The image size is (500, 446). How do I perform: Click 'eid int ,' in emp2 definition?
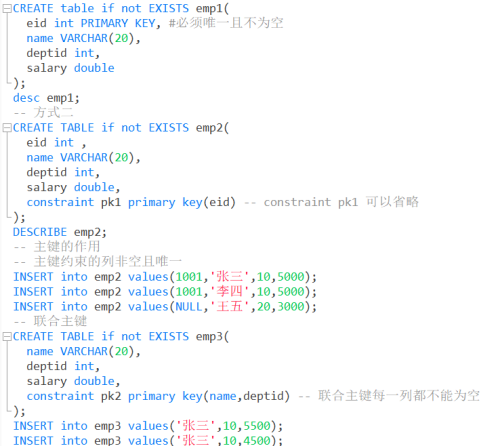pyautogui.click(x=57, y=143)
